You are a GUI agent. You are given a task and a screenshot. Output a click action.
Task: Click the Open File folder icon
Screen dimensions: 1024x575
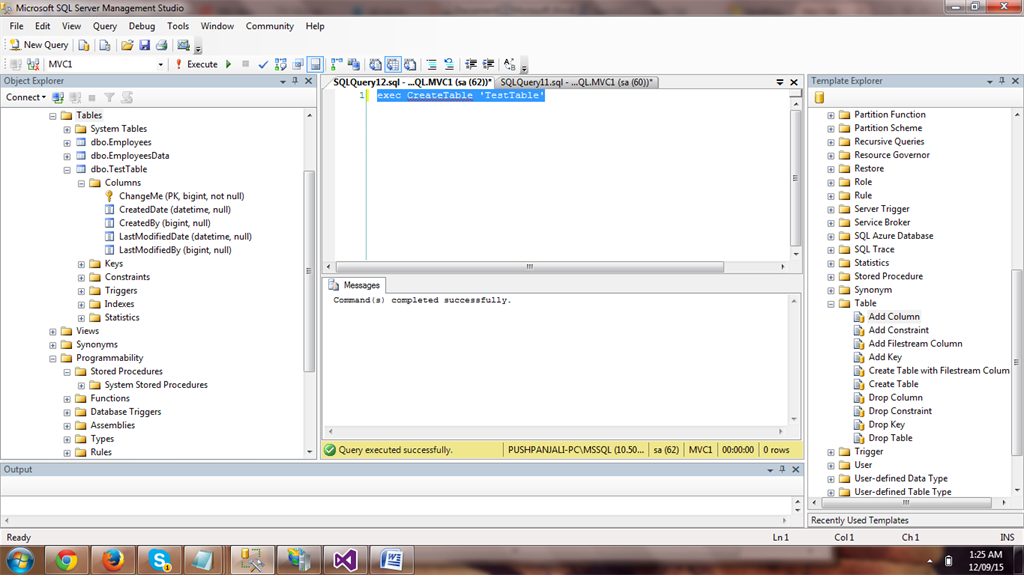click(127, 45)
